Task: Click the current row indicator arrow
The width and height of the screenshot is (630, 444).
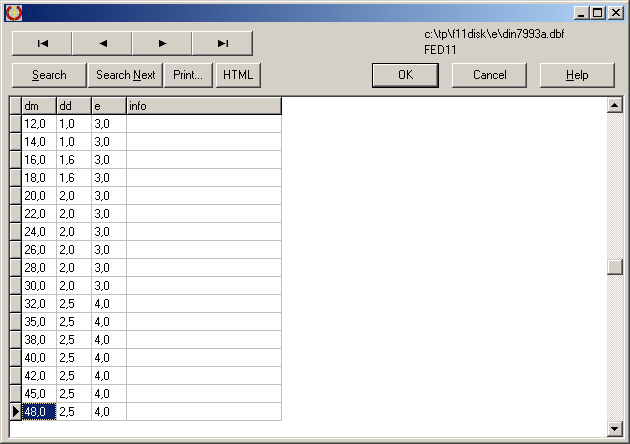Action: pos(15,411)
